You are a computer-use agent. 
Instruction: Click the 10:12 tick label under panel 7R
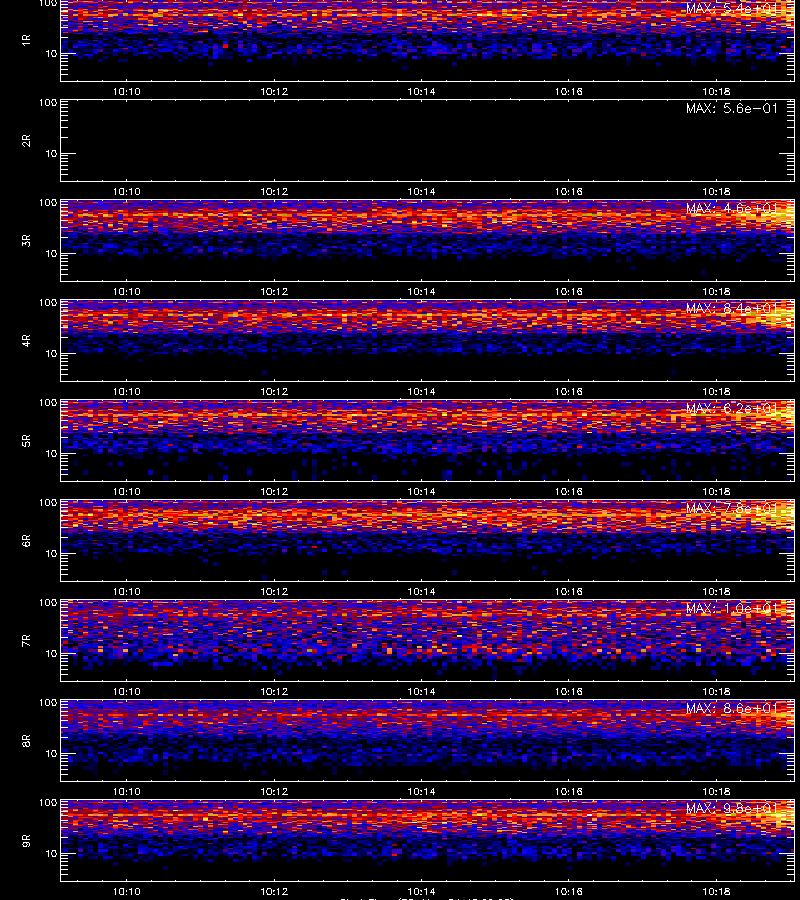tap(274, 691)
